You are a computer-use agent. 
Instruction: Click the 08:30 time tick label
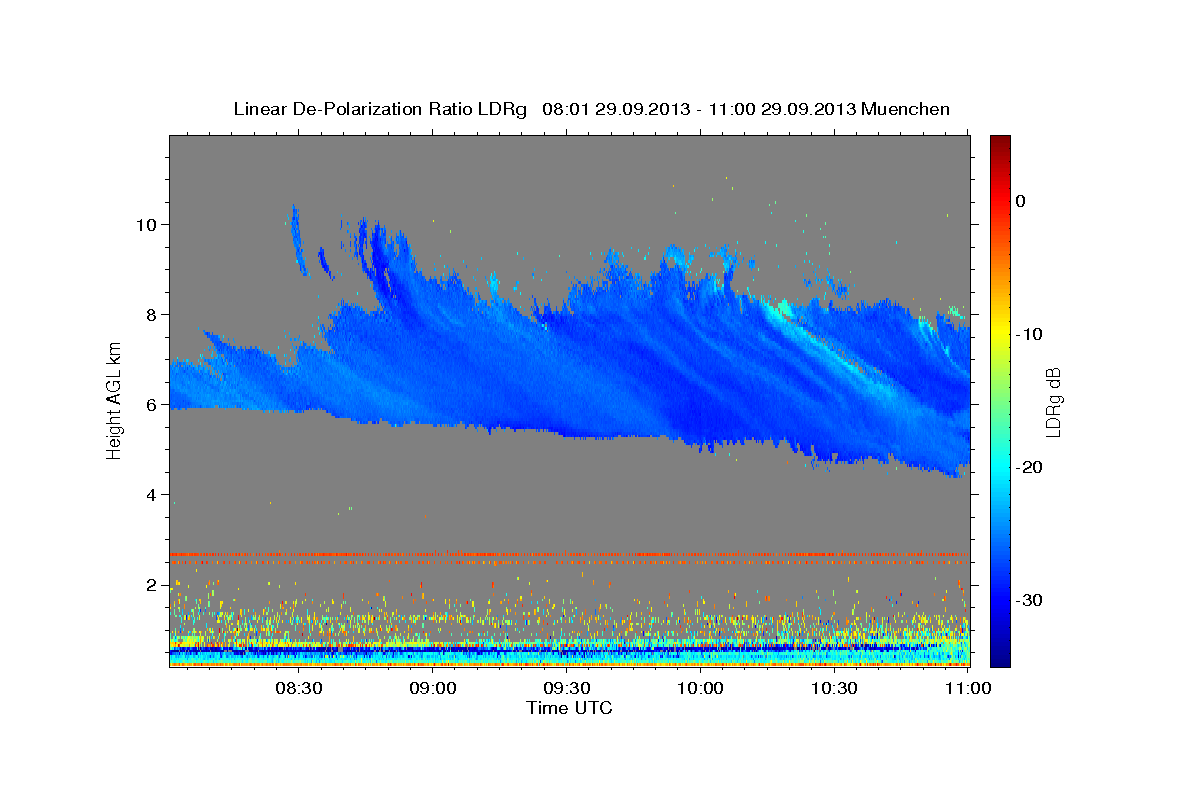[299, 688]
